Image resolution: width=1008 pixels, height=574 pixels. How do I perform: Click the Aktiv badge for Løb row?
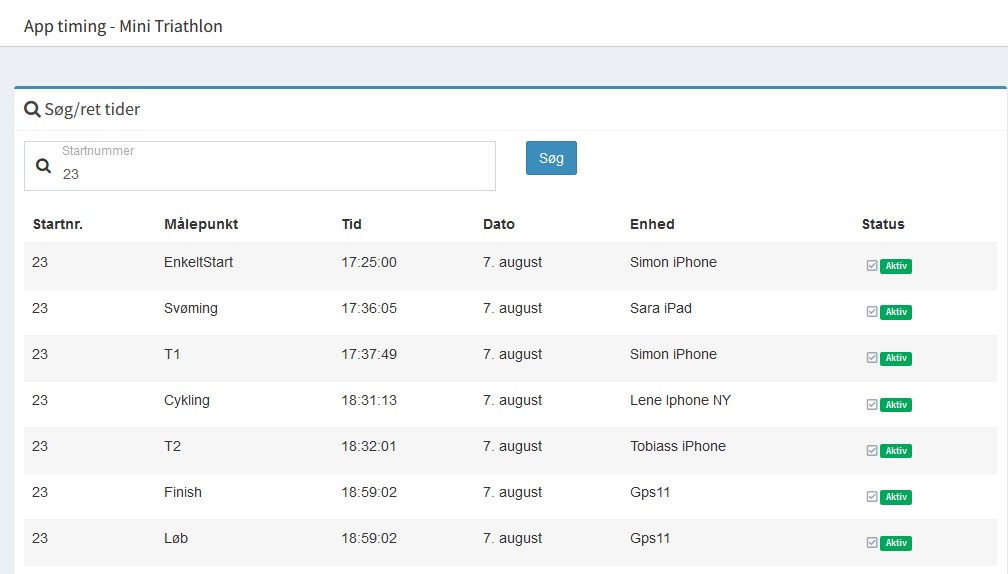point(896,543)
